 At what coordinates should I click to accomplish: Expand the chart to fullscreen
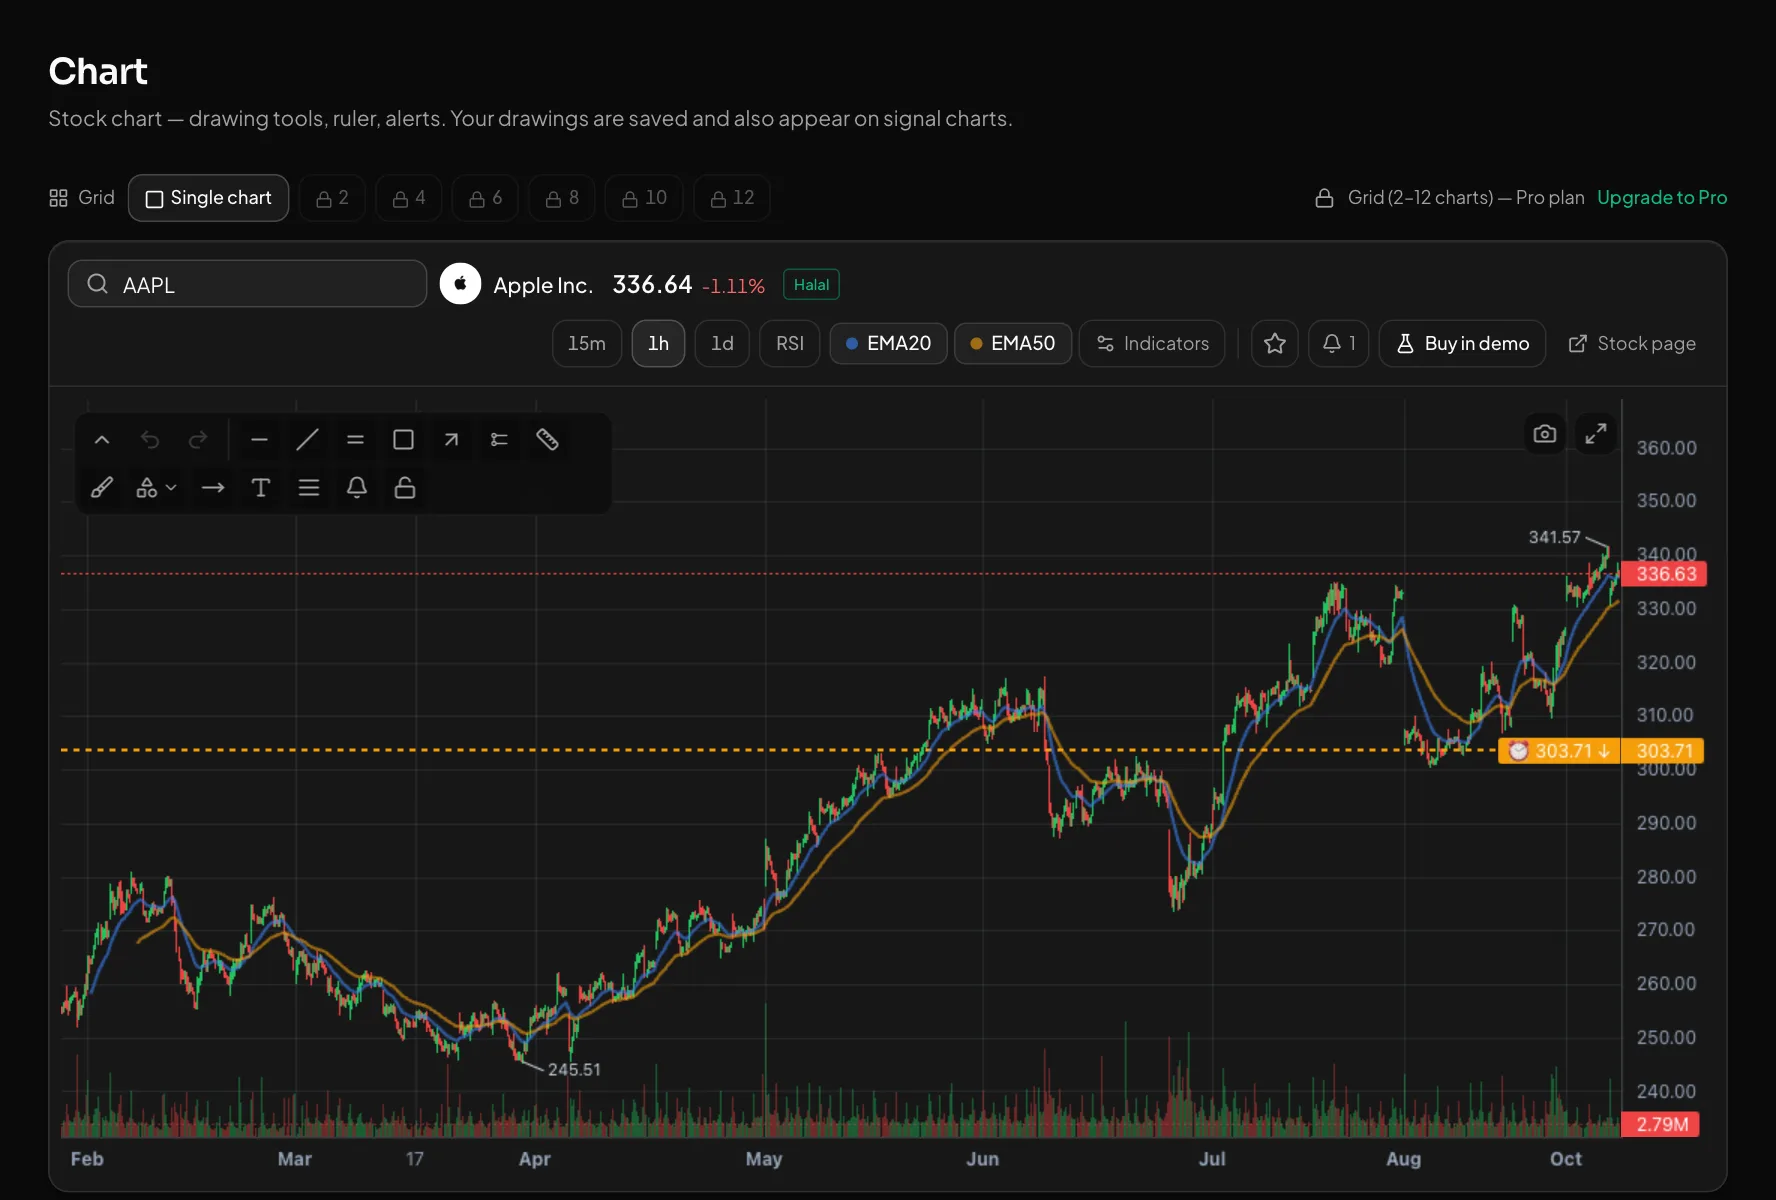(1596, 434)
